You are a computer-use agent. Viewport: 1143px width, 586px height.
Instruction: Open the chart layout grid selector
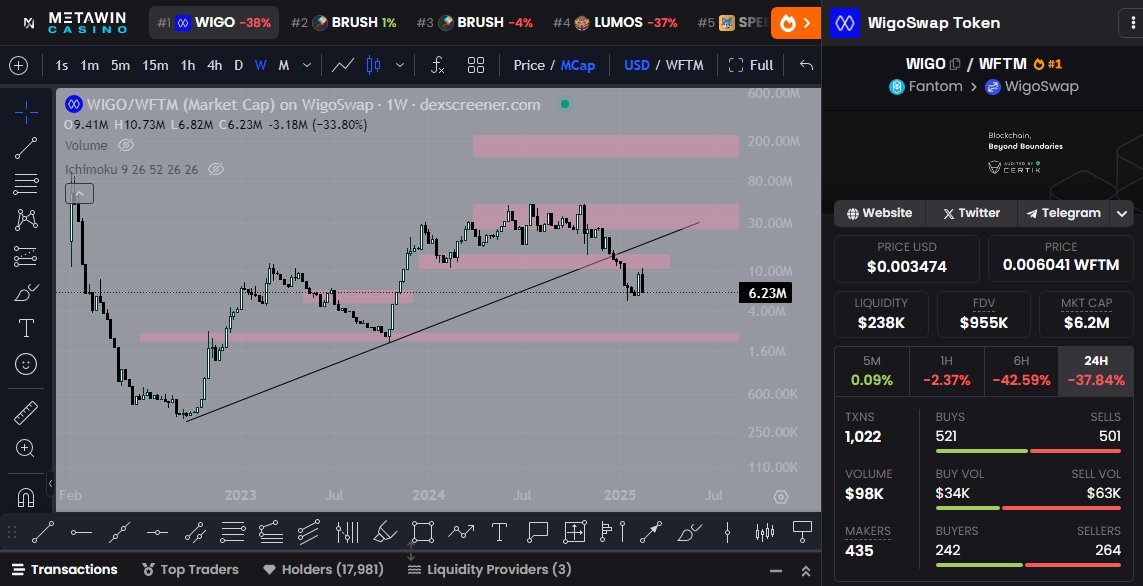pyautogui.click(x=476, y=66)
